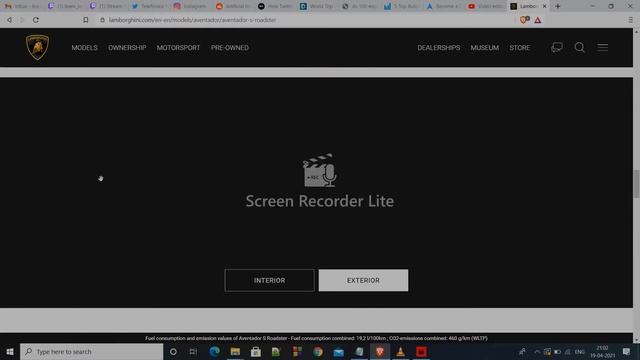The image size is (640, 360).
Task: Open red screen recorder taskbar icon
Action: pyautogui.click(x=421, y=351)
